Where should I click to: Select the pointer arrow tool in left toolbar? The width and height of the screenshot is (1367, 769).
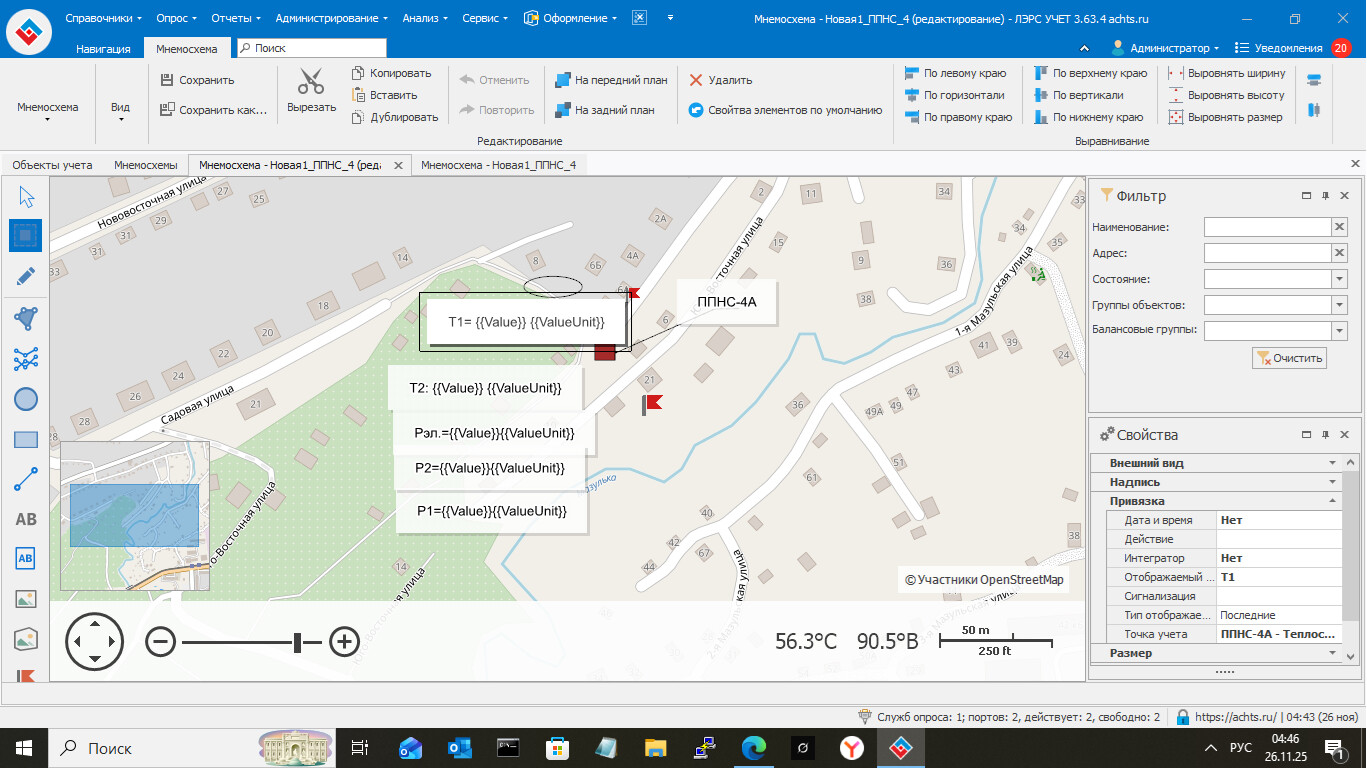coord(26,197)
